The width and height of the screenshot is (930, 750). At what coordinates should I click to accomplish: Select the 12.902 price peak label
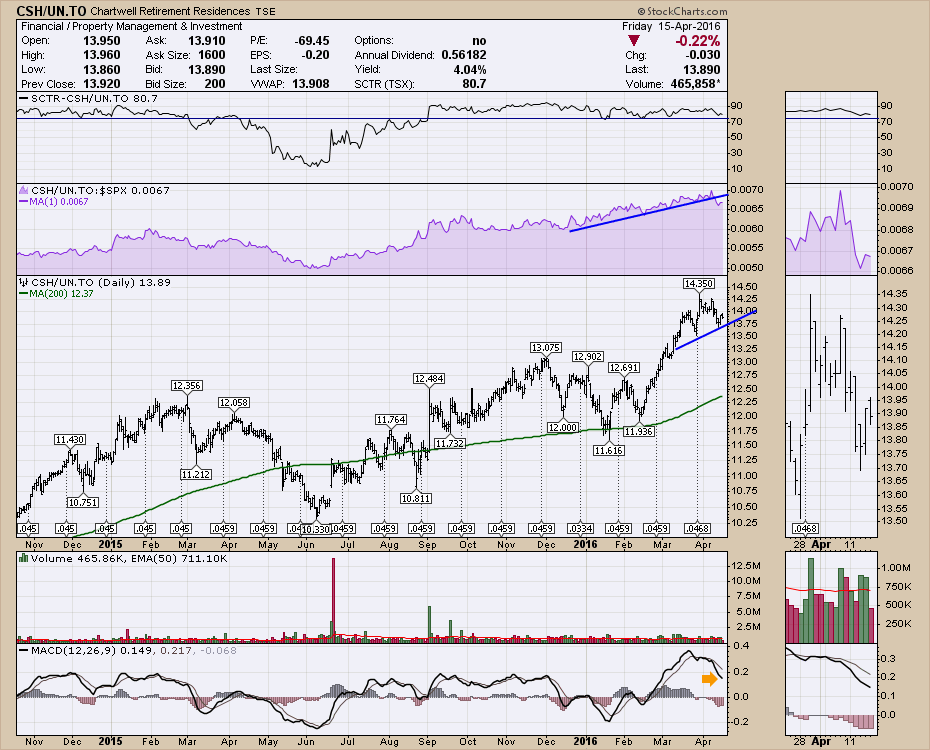pyautogui.click(x=588, y=356)
